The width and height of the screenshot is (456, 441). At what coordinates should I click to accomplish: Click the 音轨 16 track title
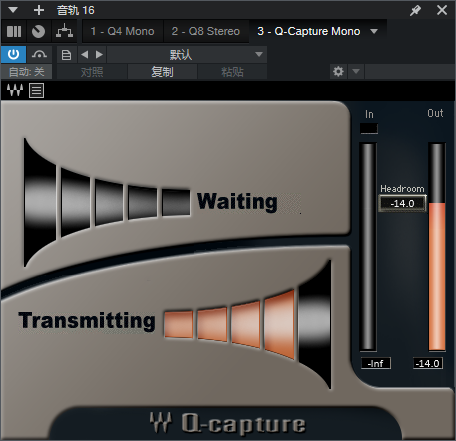[x=76, y=10]
